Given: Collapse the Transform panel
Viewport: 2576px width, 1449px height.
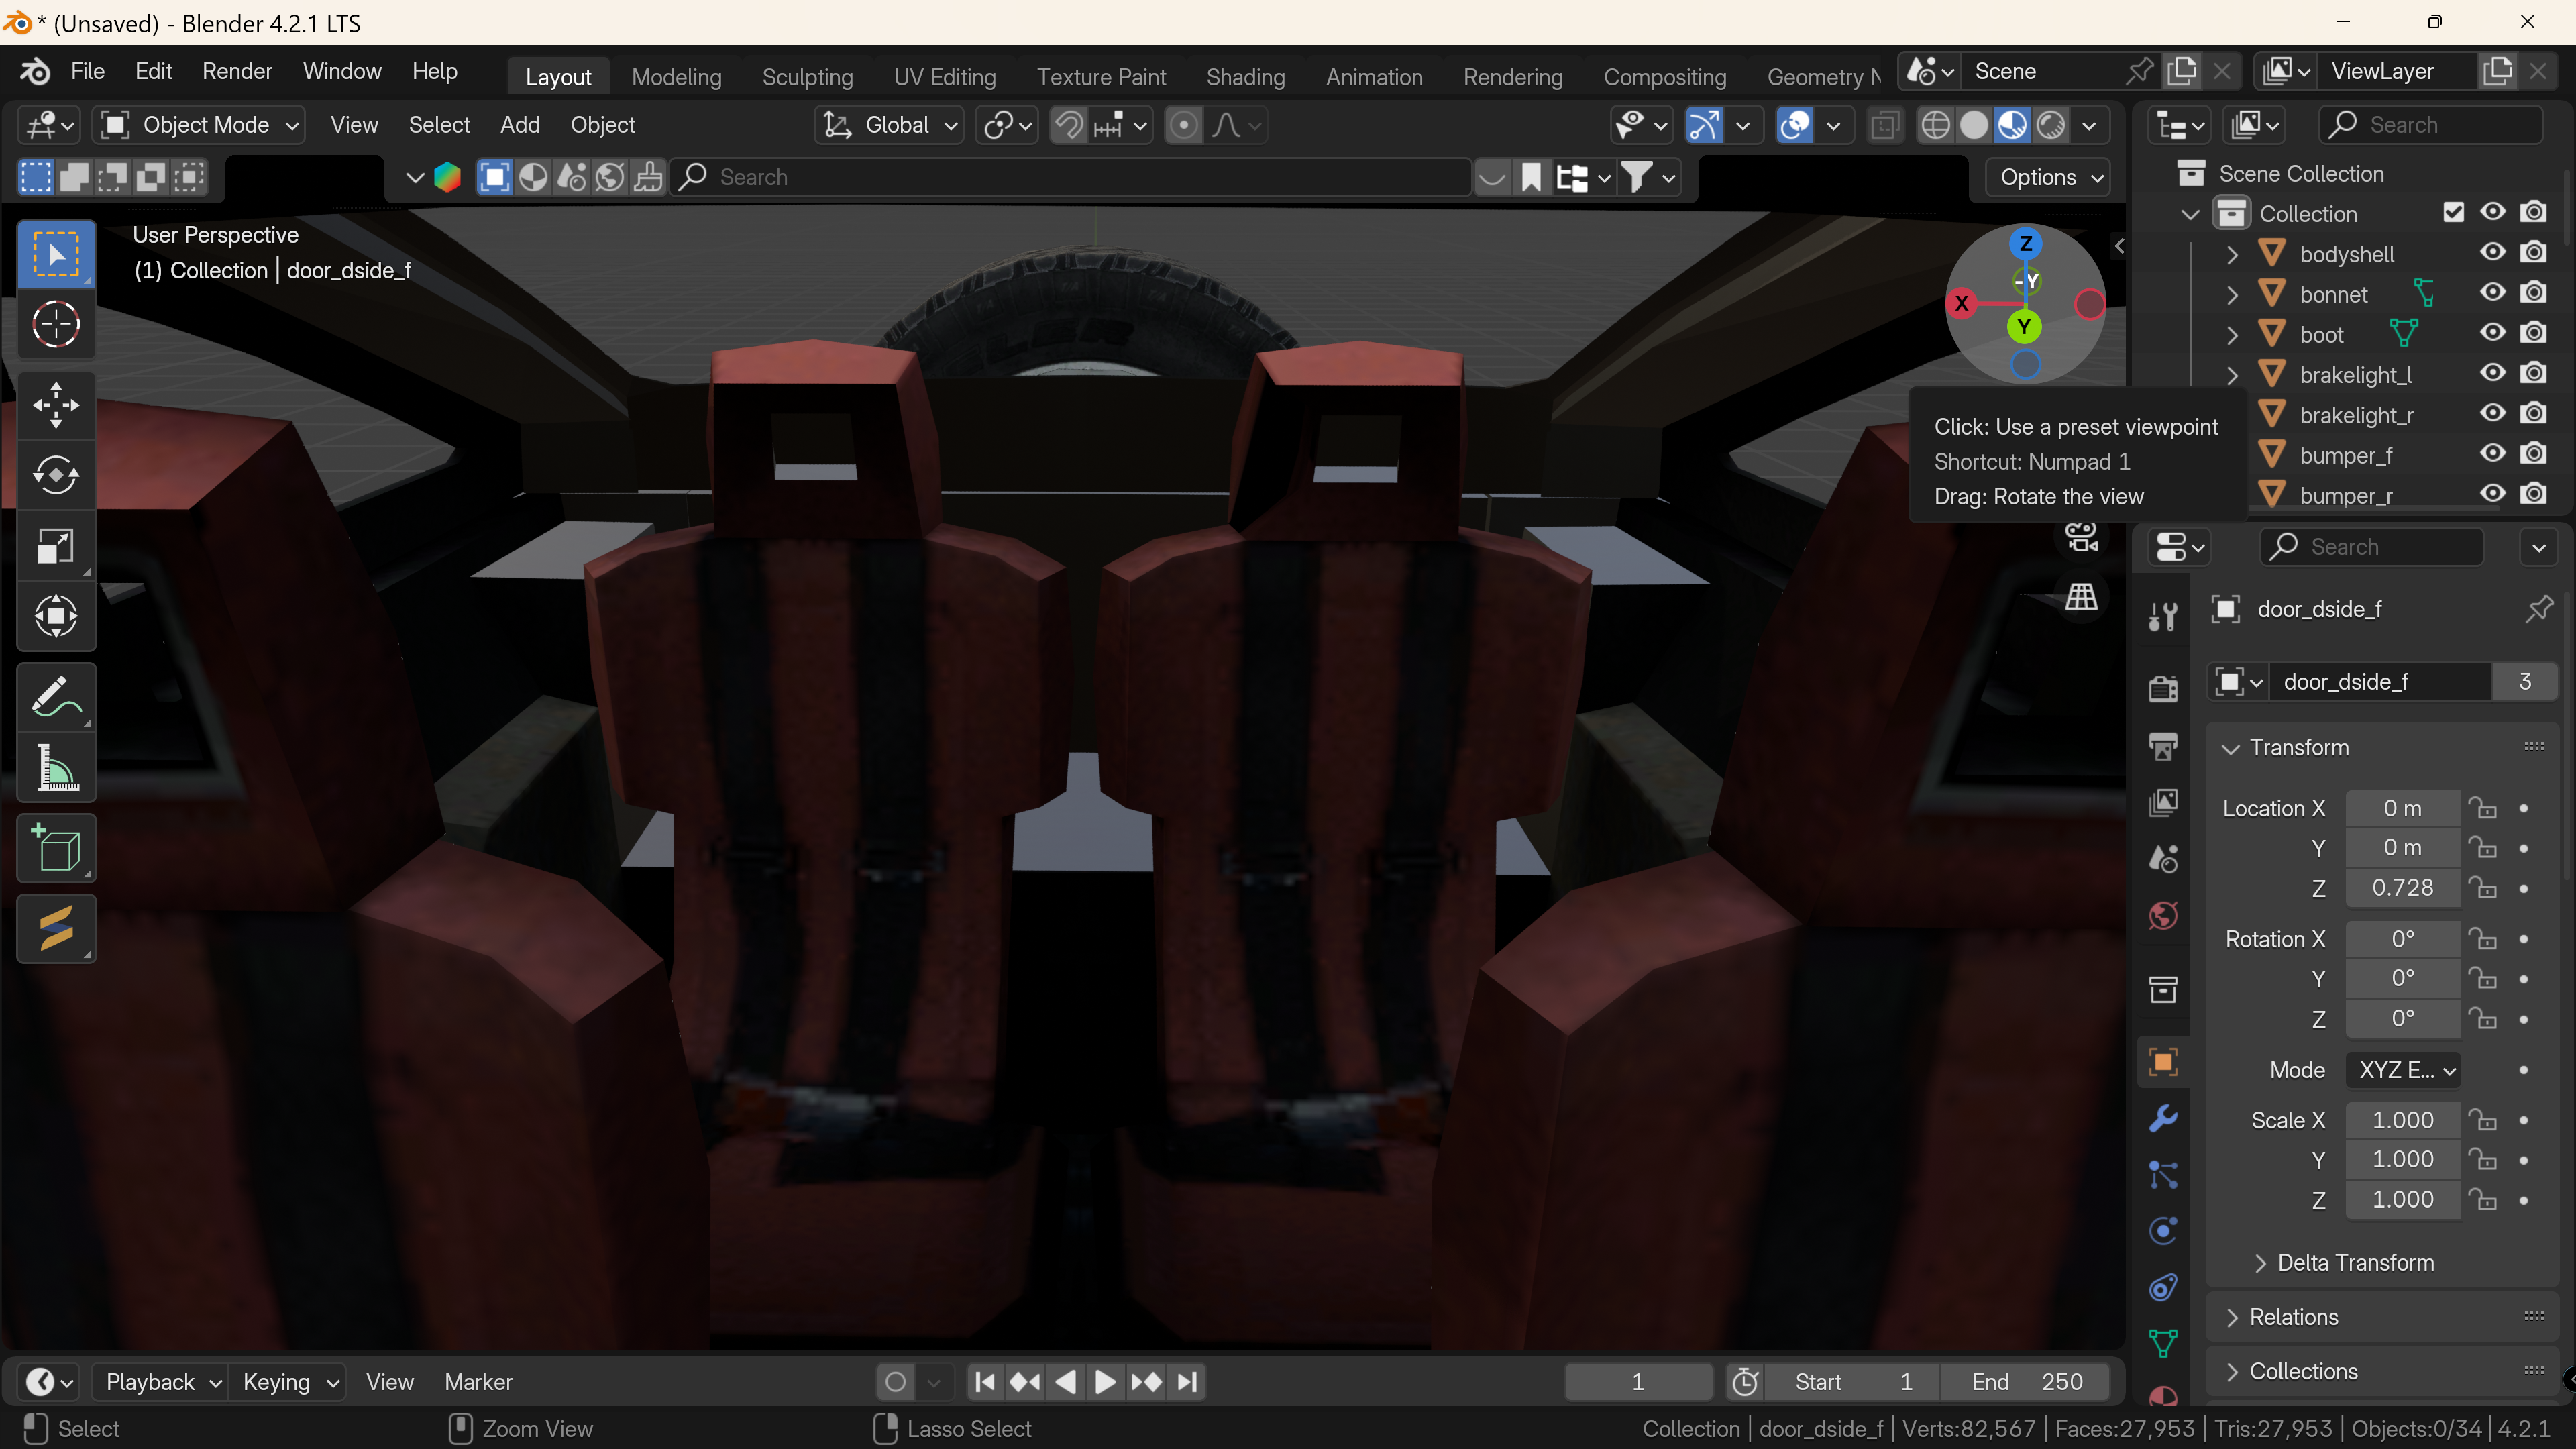Looking at the screenshot, I should pyautogui.click(x=2230, y=749).
